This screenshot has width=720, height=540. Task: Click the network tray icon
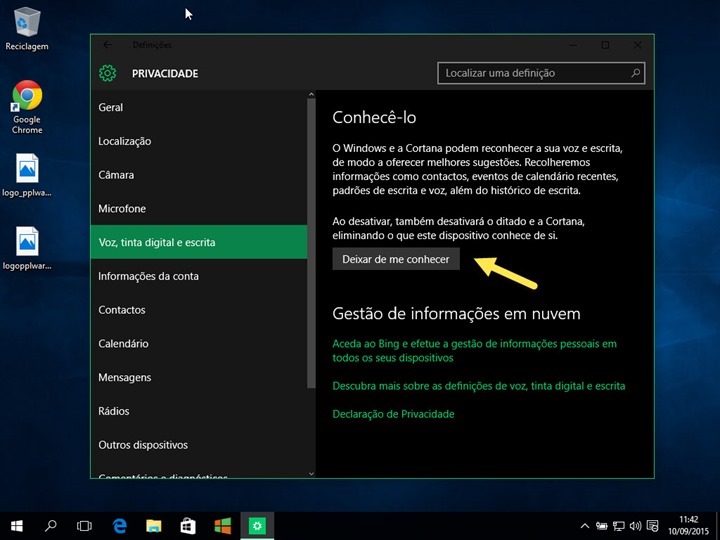coord(619,526)
